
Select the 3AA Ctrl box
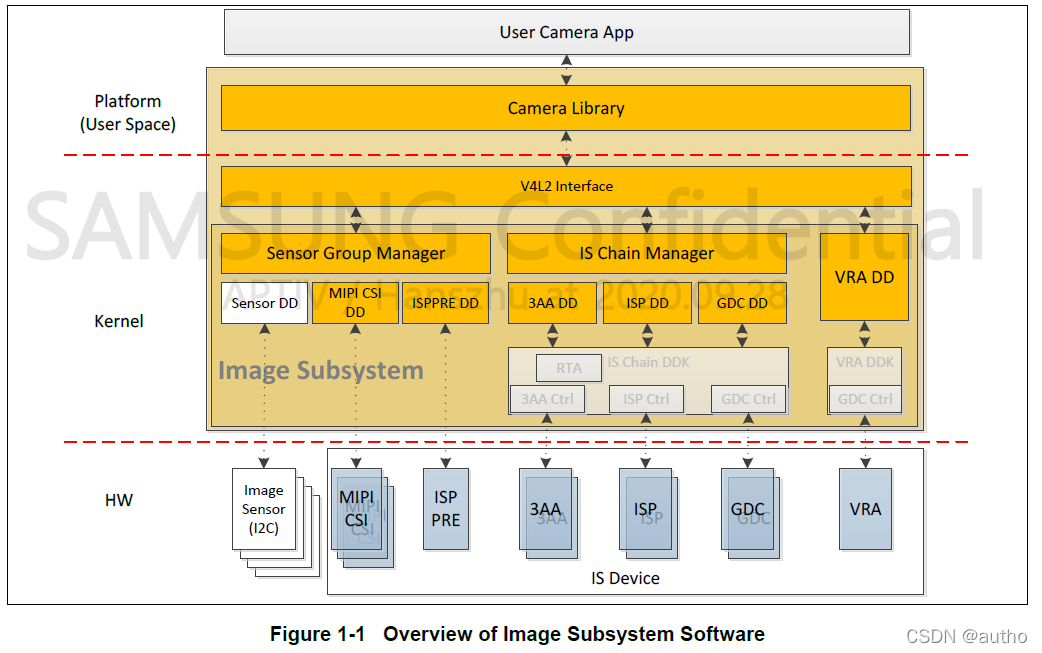click(547, 399)
